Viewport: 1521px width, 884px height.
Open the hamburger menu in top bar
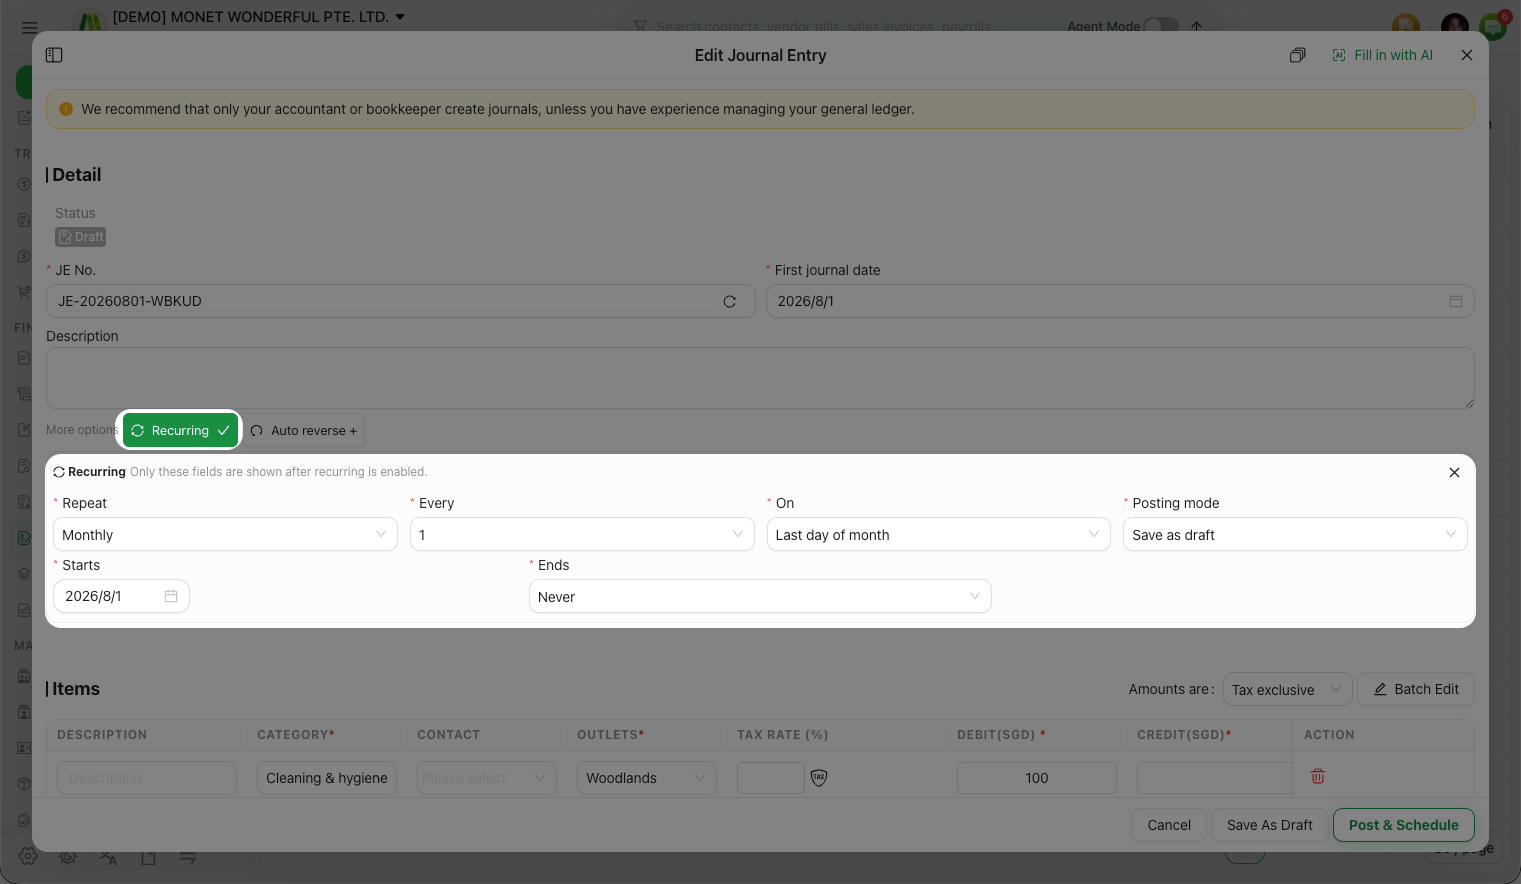tap(30, 28)
